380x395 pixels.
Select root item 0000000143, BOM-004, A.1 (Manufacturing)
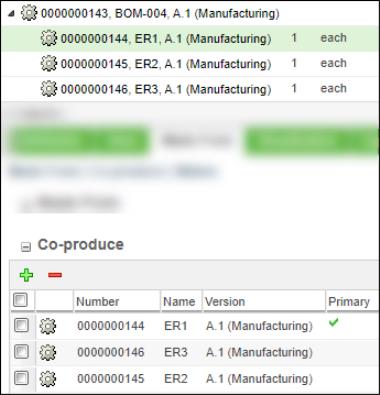point(160,14)
